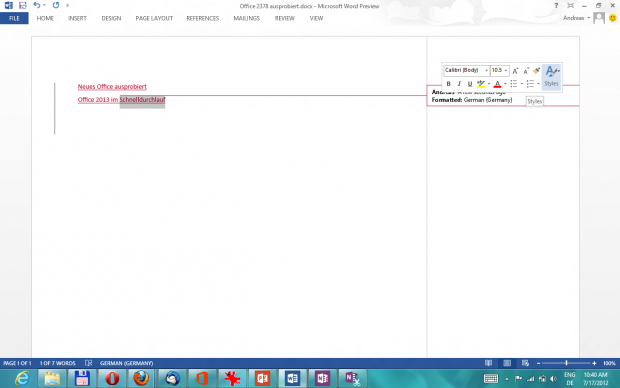620x388 pixels.
Task: Switch to the HOME ribbon tab
Action: [45, 18]
